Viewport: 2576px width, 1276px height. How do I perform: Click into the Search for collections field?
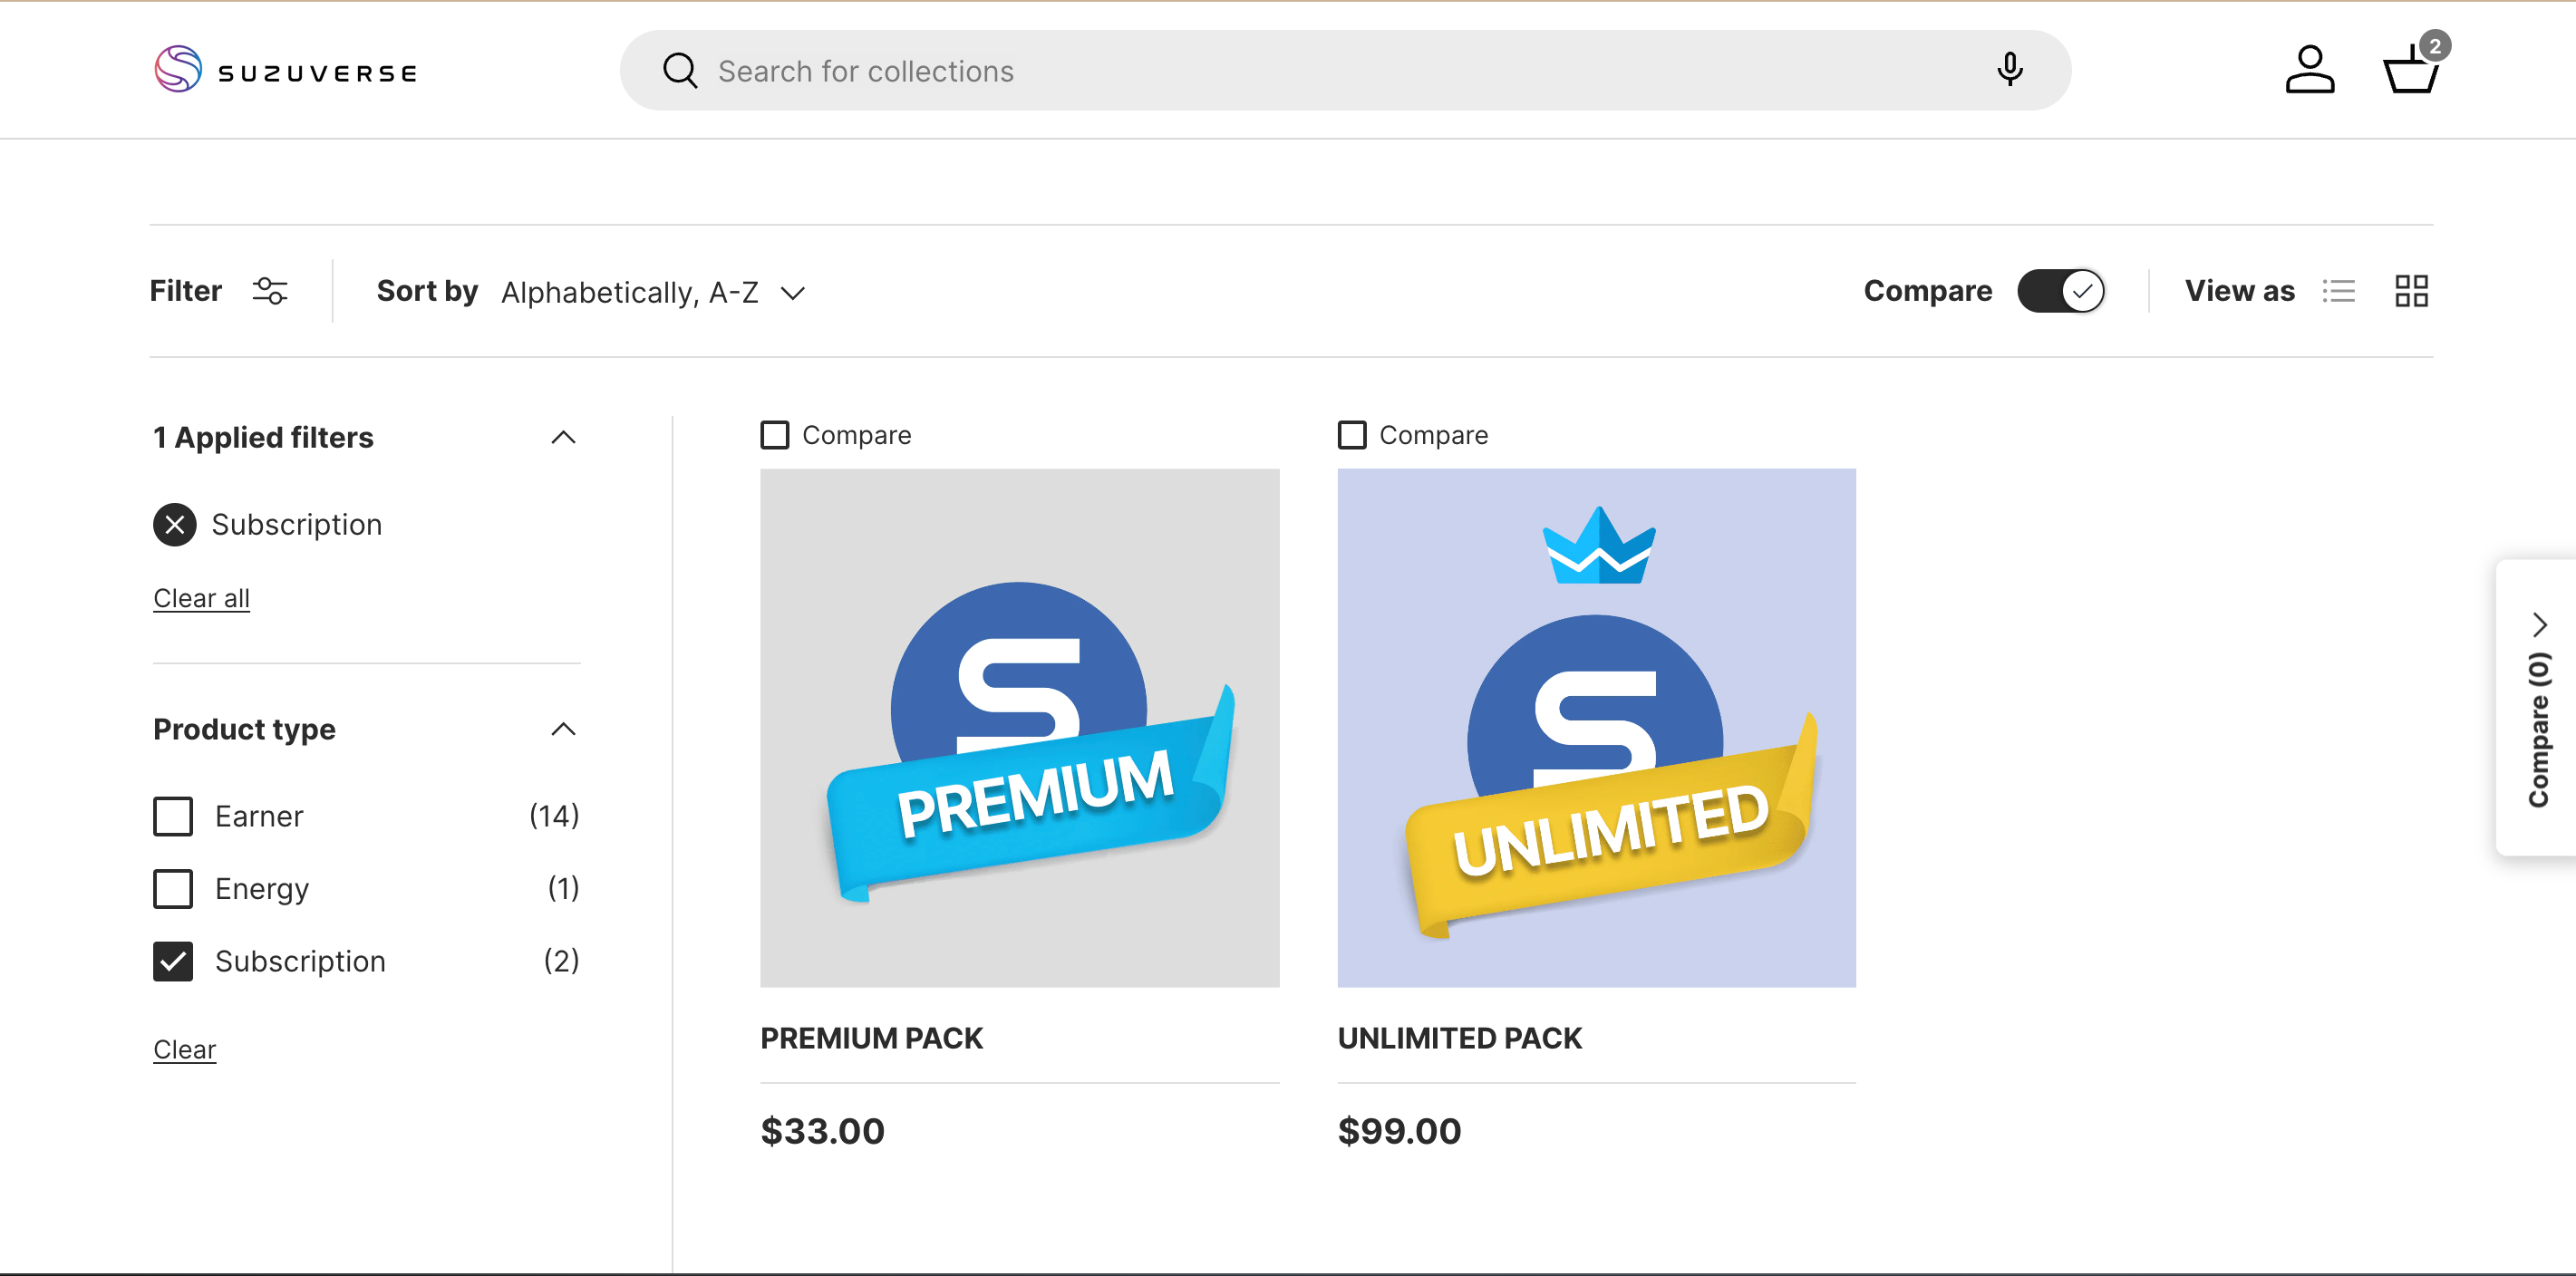click(1300, 71)
